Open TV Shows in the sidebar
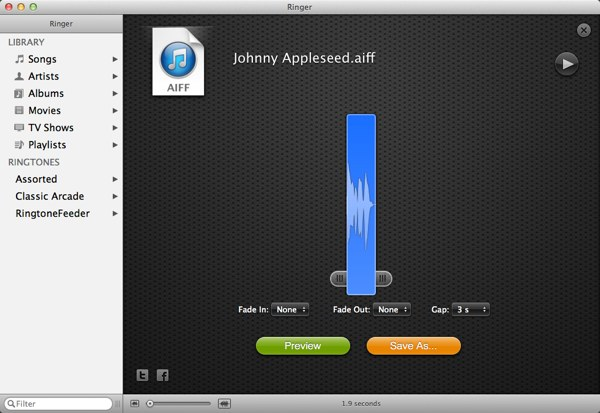Viewport: 600px width, 413px height. (x=51, y=127)
